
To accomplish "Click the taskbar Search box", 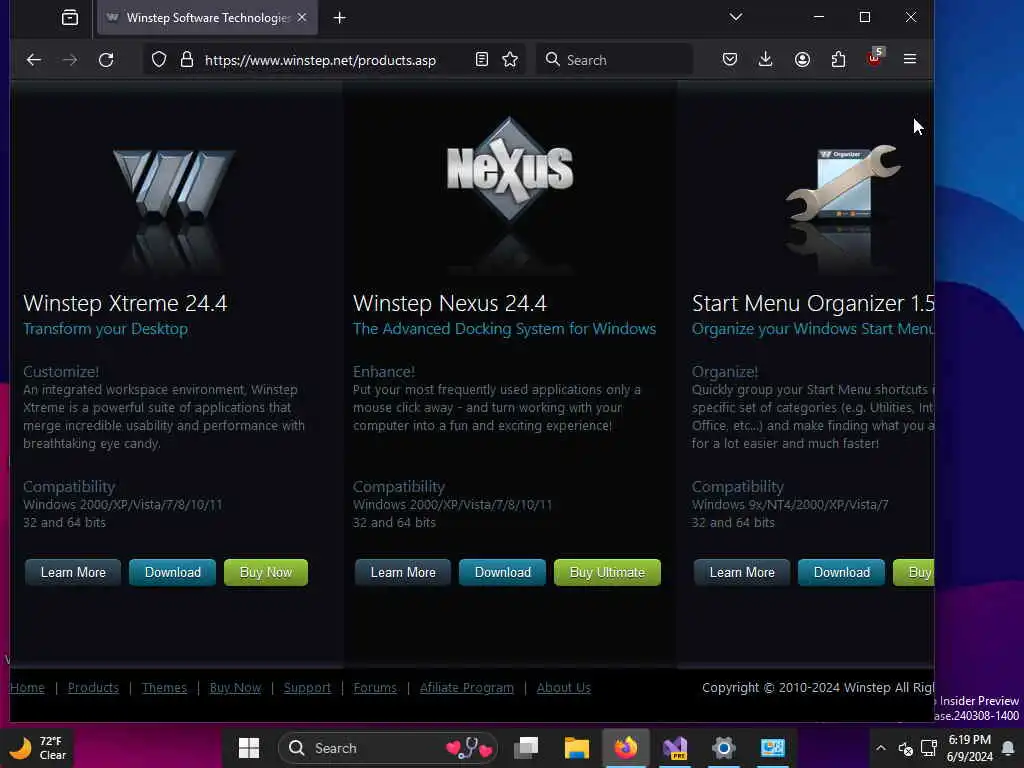I will [388, 748].
